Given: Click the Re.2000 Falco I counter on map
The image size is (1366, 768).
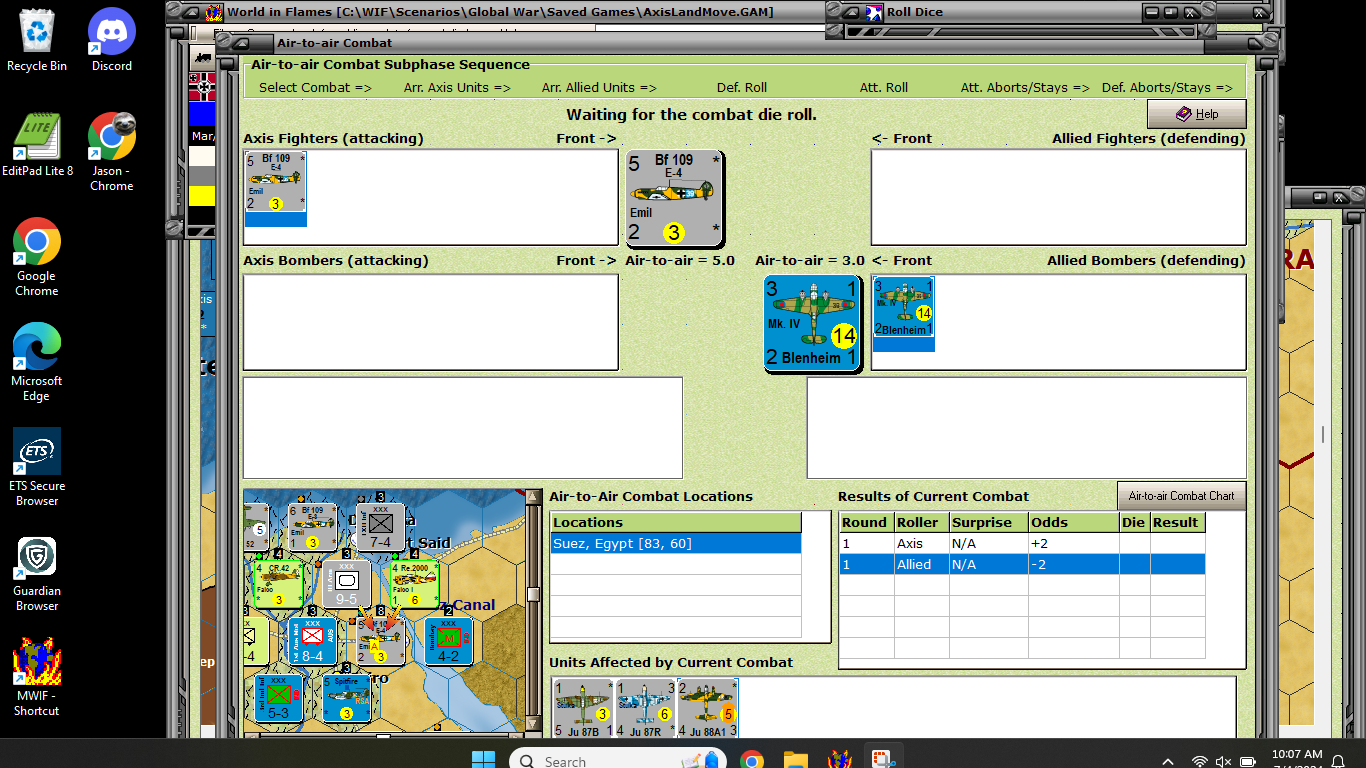Looking at the screenshot, I should [414, 584].
